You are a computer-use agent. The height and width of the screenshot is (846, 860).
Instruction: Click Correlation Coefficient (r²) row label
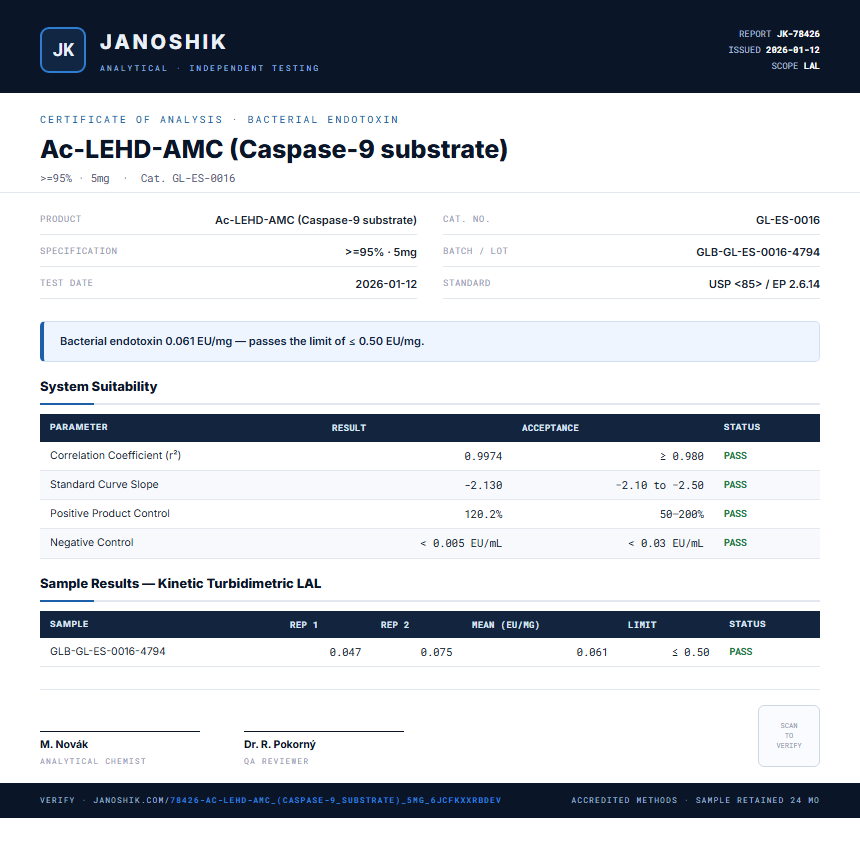[x=115, y=455]
